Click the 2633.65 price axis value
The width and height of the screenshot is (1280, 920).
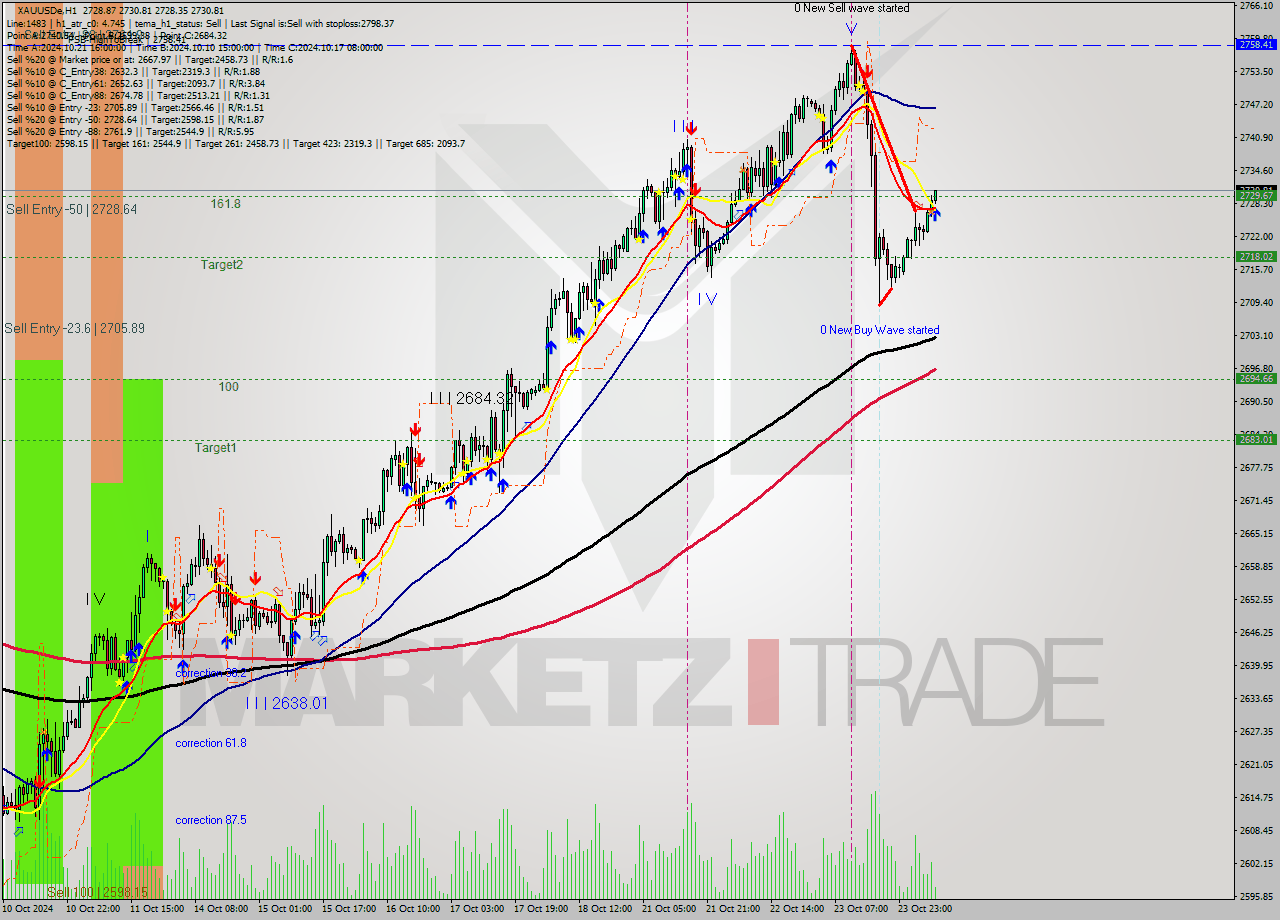[1257, 698]
